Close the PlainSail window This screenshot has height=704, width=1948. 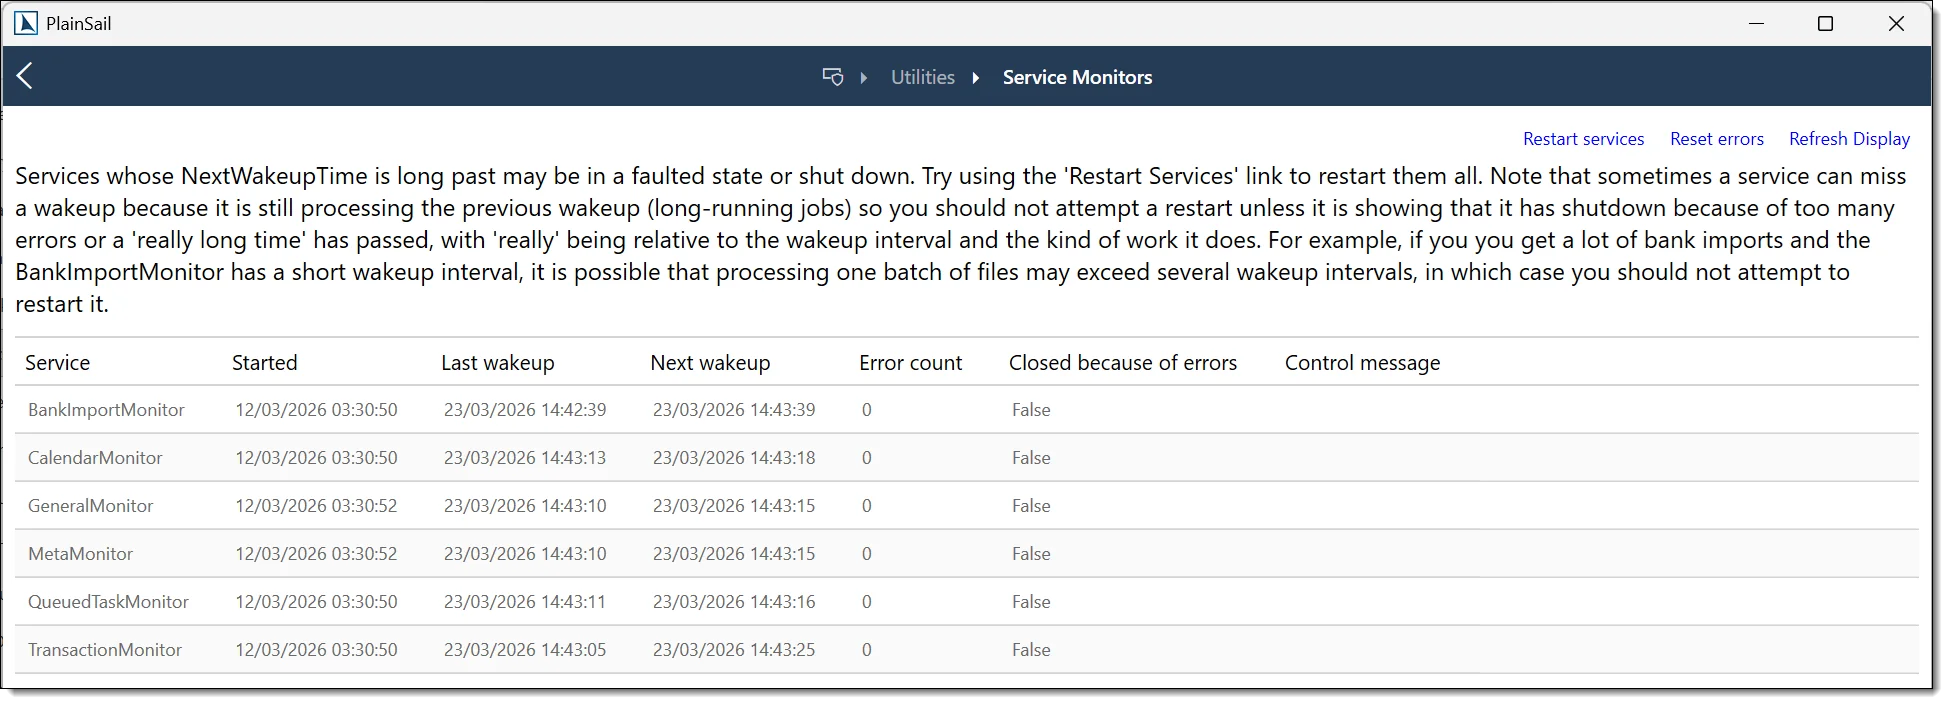(1896, 24)
